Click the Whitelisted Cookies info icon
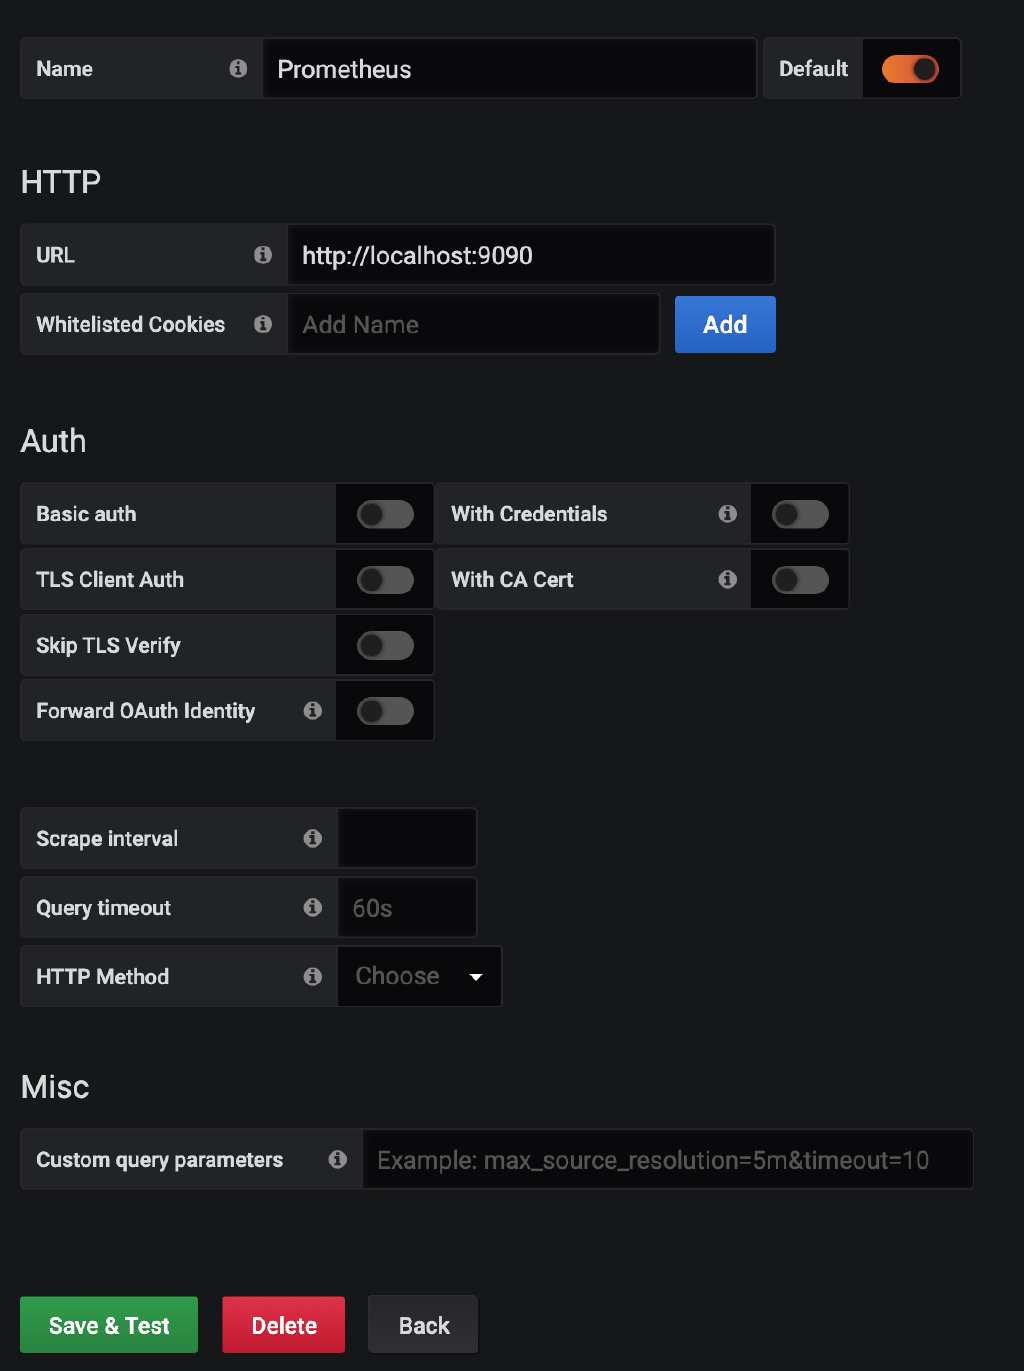 point(263,324)
